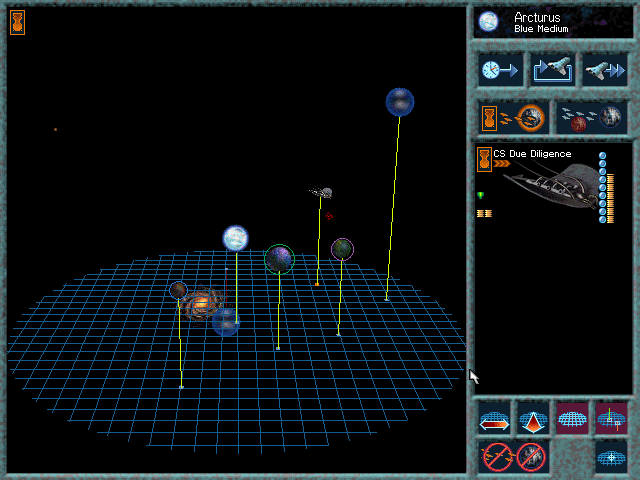Click the orange hourglass icon in top-left corner
This screenshot has height=480, width=640.
click(17, 22)
